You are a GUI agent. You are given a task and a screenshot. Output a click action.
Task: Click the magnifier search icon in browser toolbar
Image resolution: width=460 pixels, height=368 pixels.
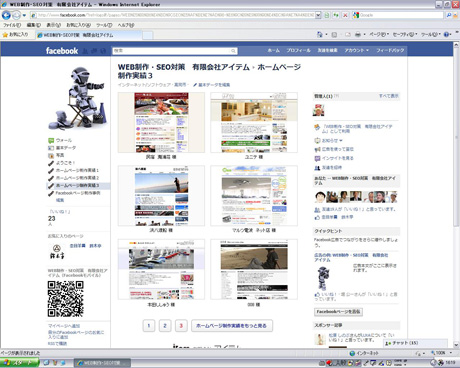tap(449, 15)
